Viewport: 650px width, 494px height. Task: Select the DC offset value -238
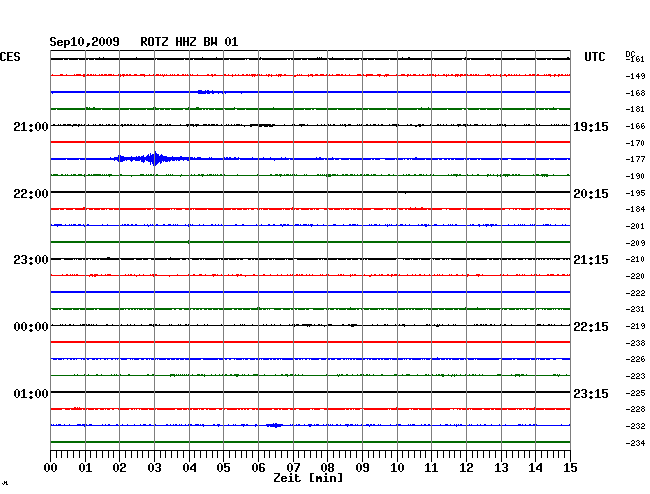pos(635,343)
